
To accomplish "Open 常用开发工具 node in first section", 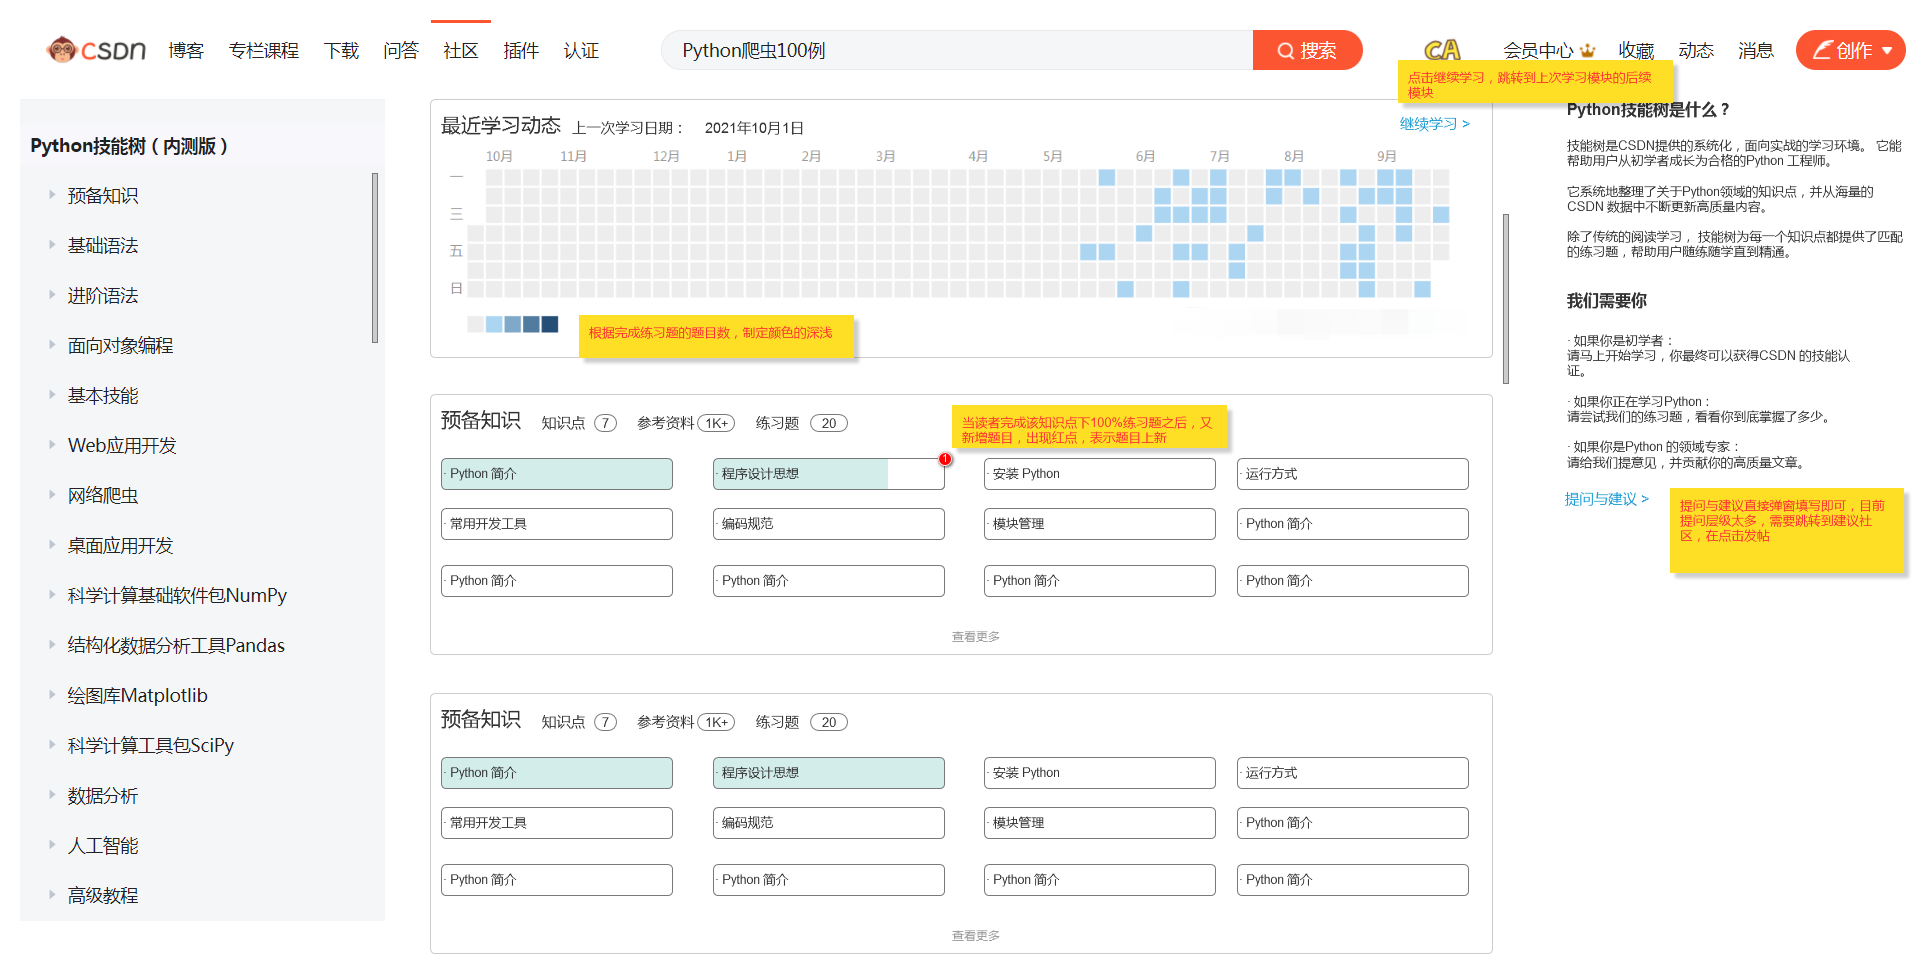I will [557, 524].
